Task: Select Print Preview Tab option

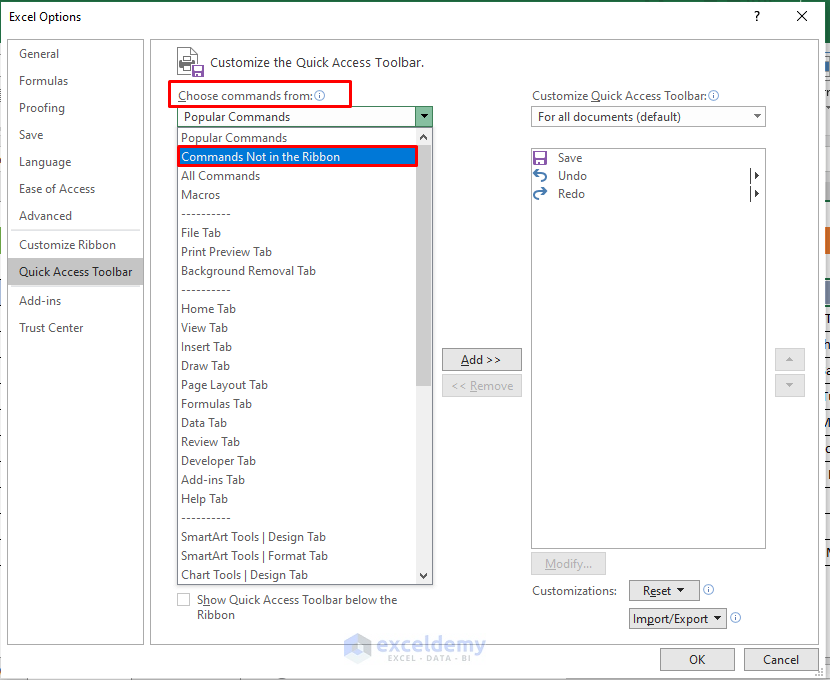Action: pyautogui.click(x=297, y=252)
